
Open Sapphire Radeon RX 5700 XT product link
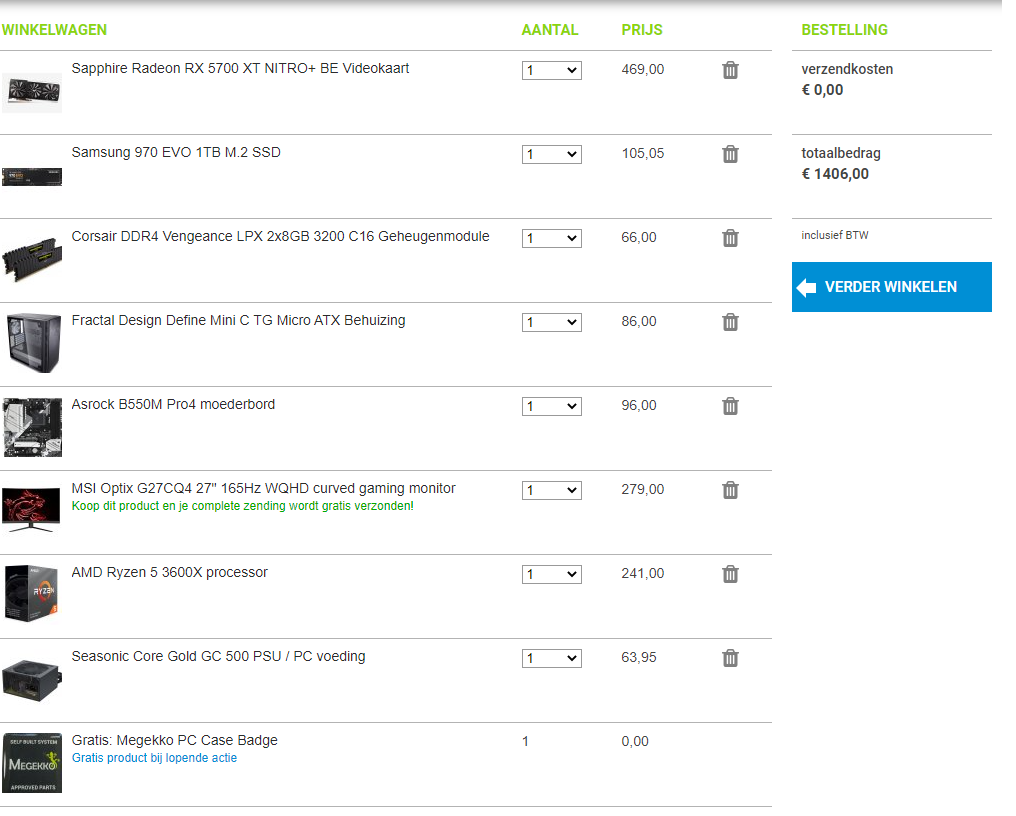point(240,68)
